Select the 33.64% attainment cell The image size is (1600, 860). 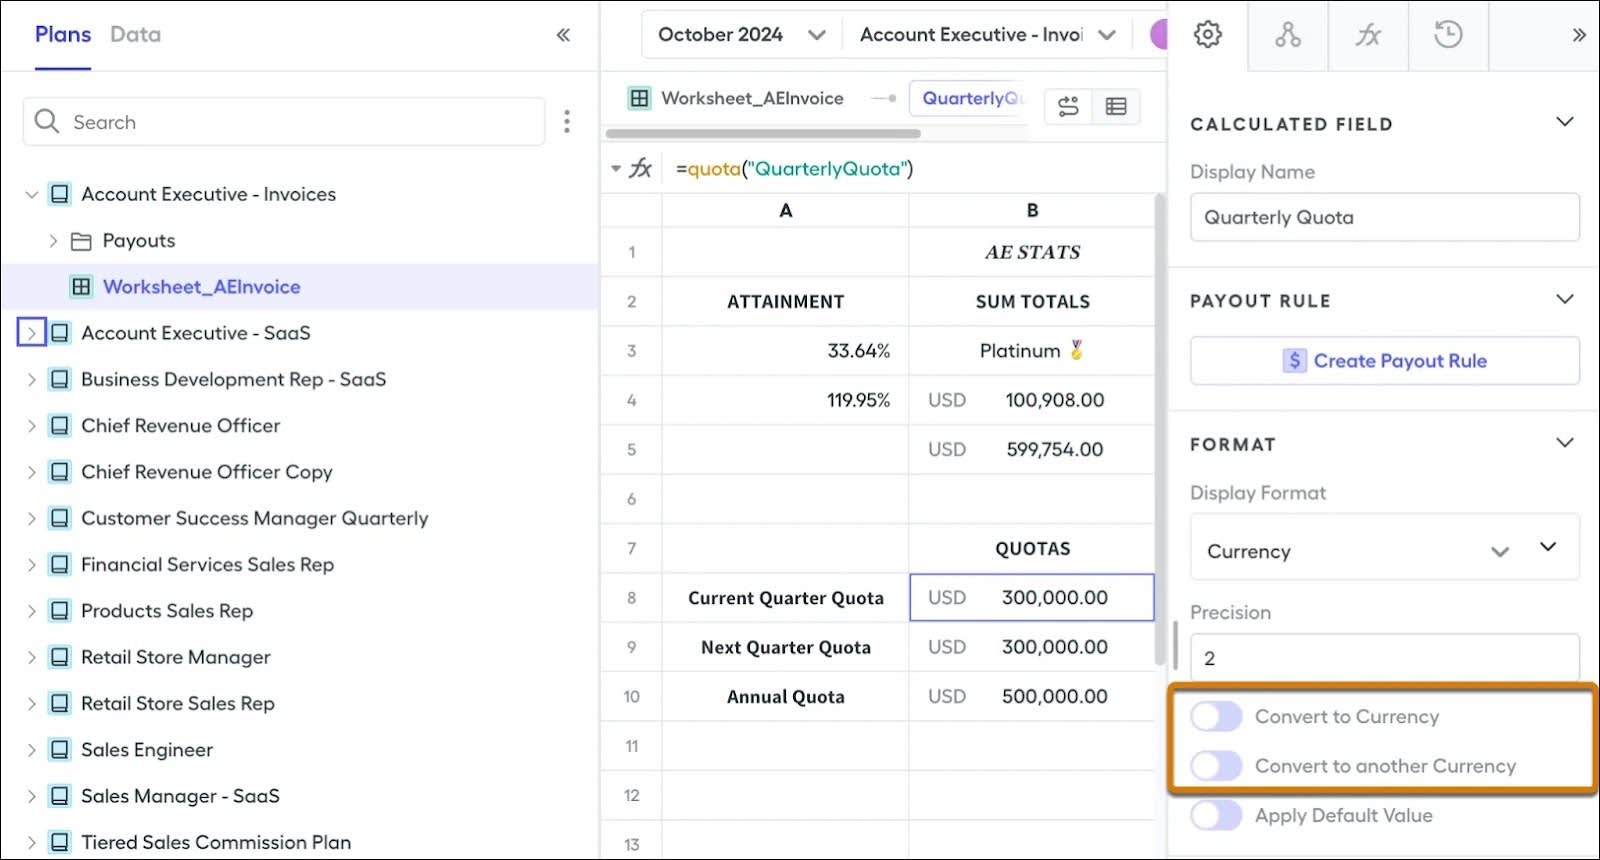point(785,351)
